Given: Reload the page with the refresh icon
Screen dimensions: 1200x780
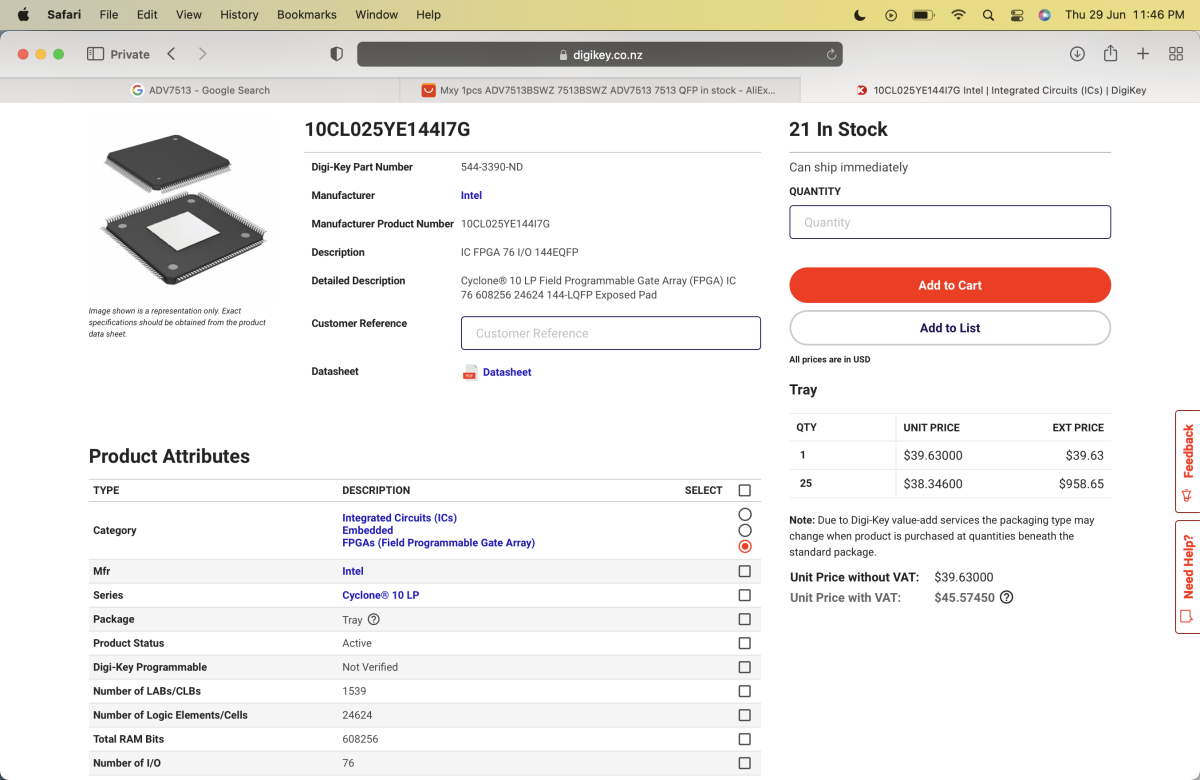Looking at the screenshot, I should (831, 55).
